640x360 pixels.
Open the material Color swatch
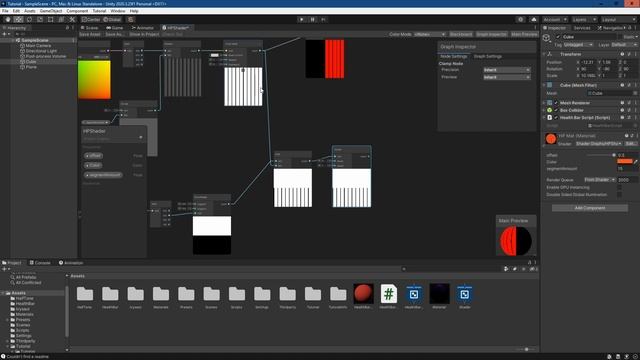coord(624,162)
